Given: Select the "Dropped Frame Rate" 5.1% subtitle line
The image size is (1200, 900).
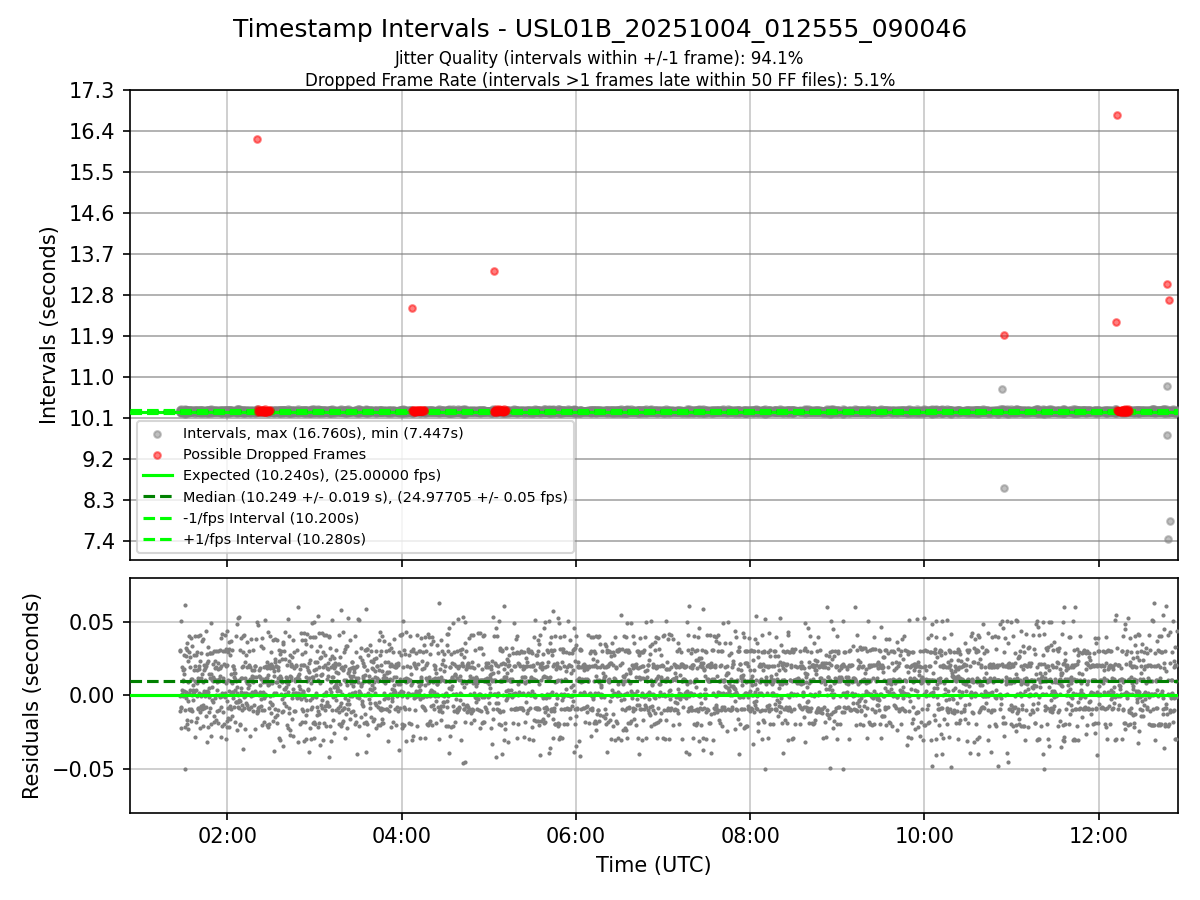Looking at the screenshot, I should [600, 80].
